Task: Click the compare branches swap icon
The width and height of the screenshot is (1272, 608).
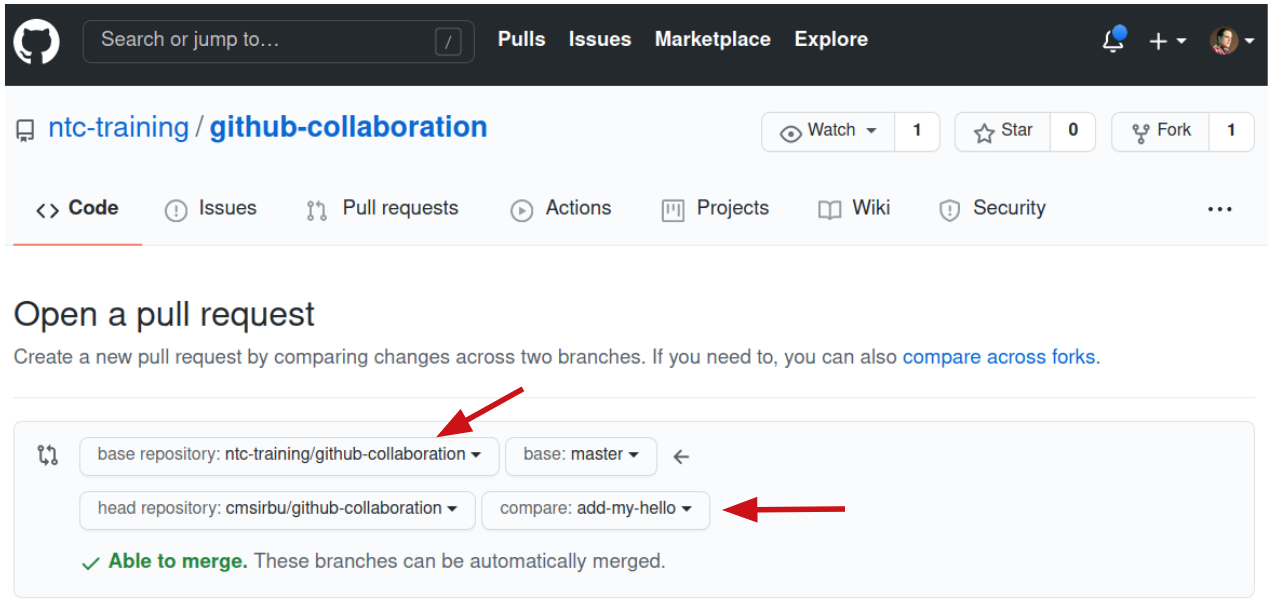Action: [47, 456]
